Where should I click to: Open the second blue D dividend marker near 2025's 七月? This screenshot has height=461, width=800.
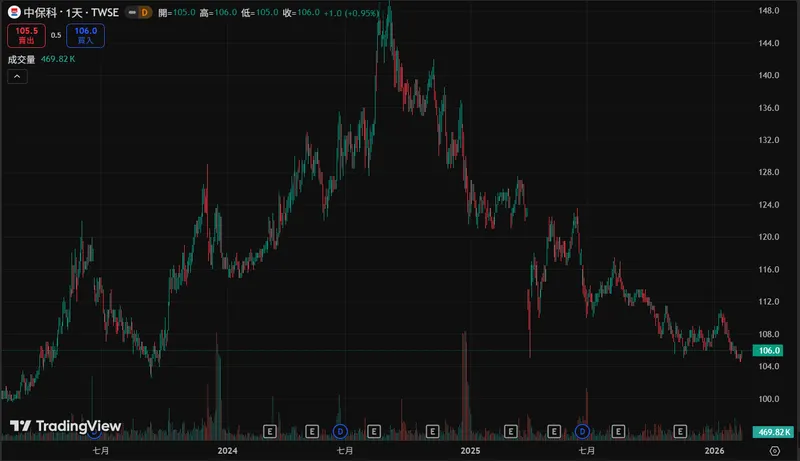point(582,432)
